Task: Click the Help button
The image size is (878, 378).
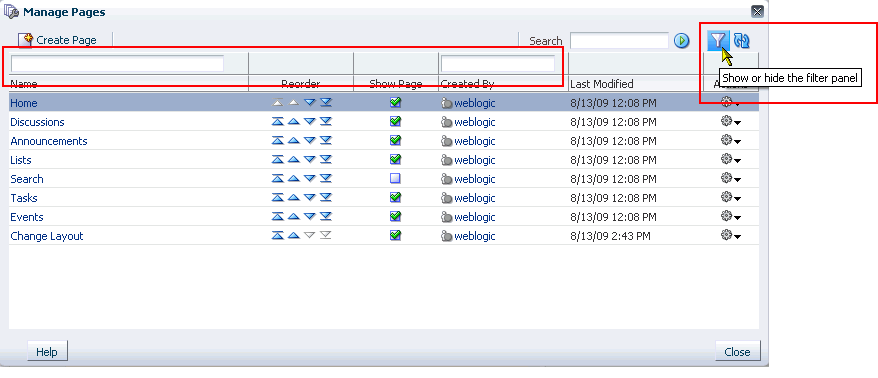Action: [47, 352]
